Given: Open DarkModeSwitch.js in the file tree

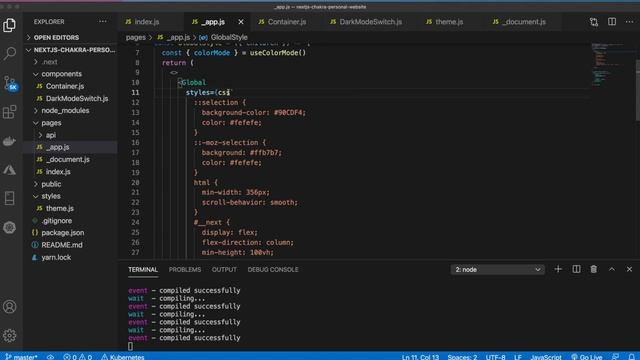Looking at the screenshot, I should (70, 98).
